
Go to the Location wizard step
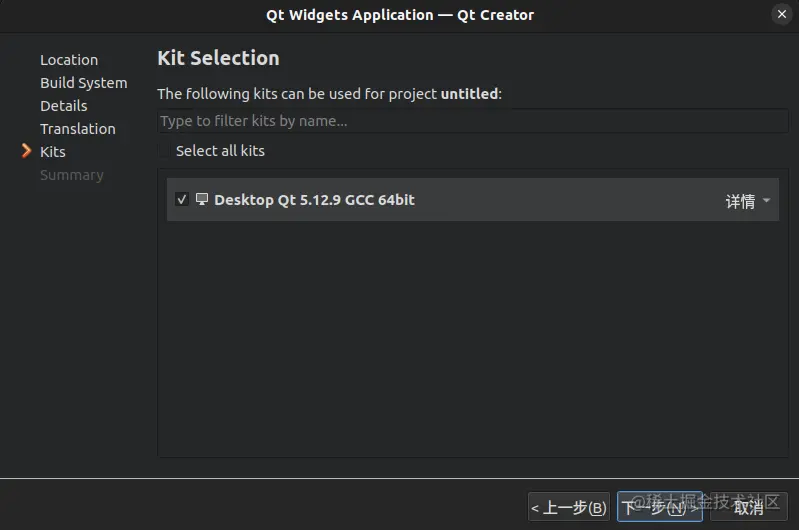[69, 60]
